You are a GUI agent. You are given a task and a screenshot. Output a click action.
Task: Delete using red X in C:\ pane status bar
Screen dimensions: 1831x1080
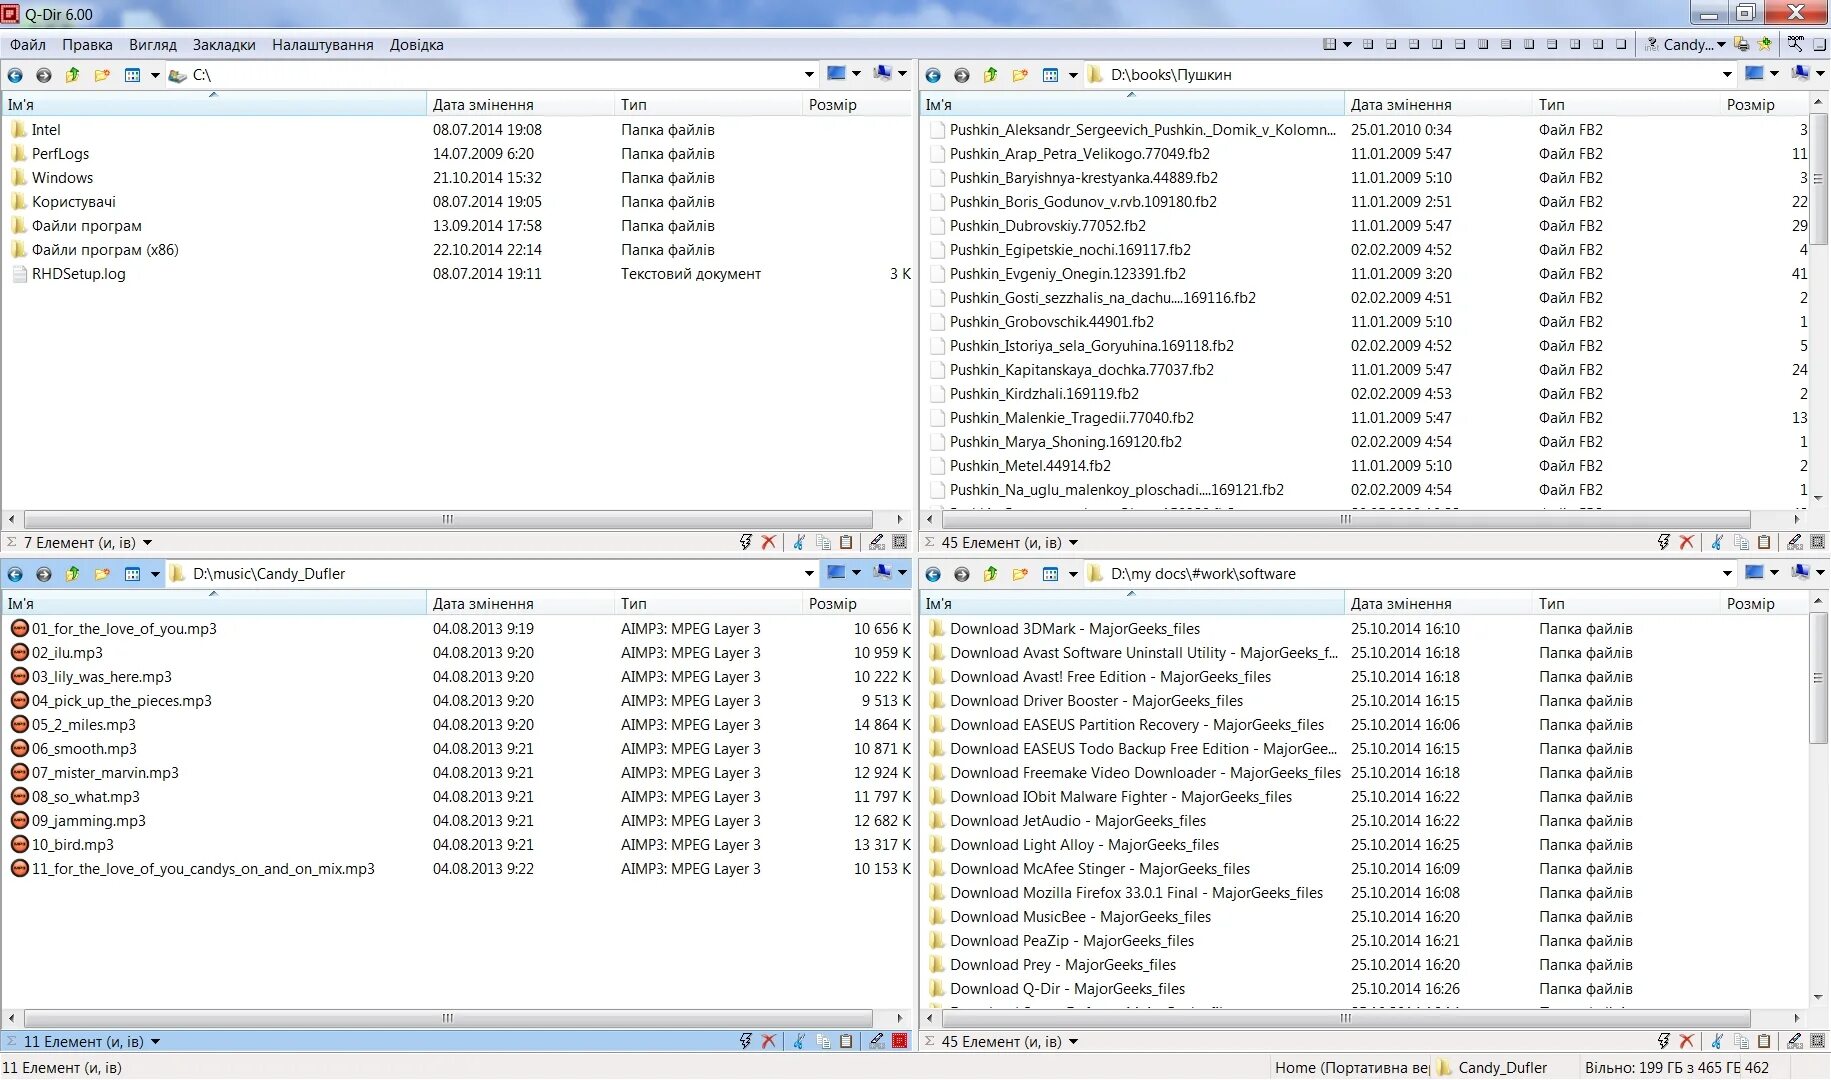pyautogui.click(x=768, y=542)
